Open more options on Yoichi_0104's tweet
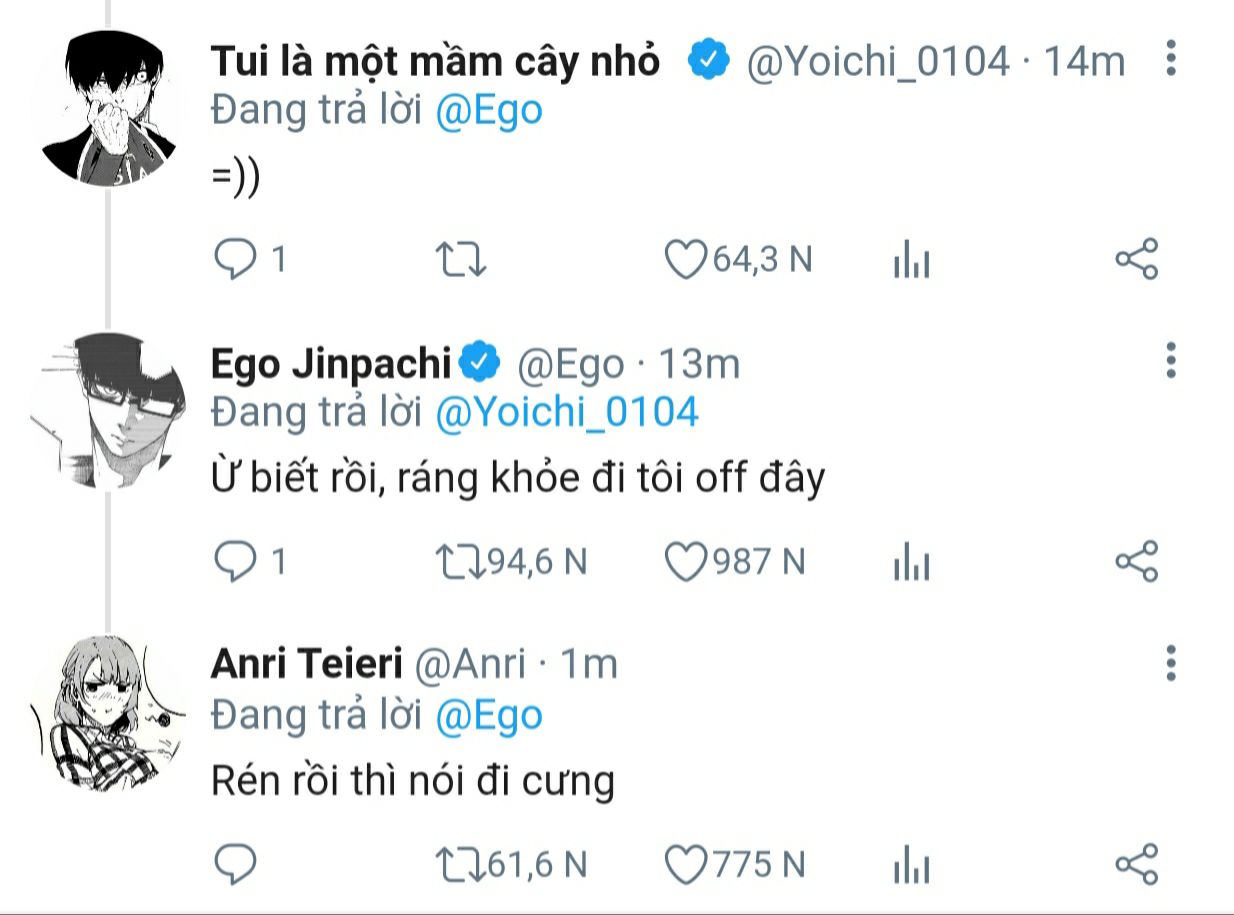The width and height of the screenshot is (1234, 915). [x=1171, y=59]
